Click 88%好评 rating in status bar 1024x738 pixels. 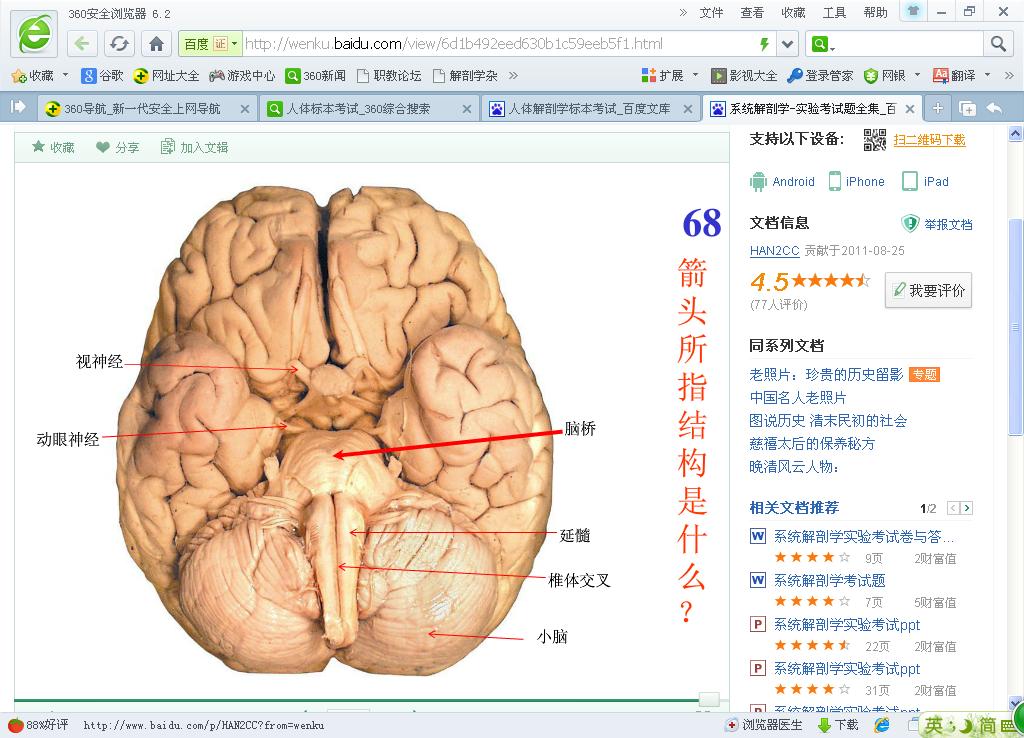pyautogui.click(x=38, y=725)
